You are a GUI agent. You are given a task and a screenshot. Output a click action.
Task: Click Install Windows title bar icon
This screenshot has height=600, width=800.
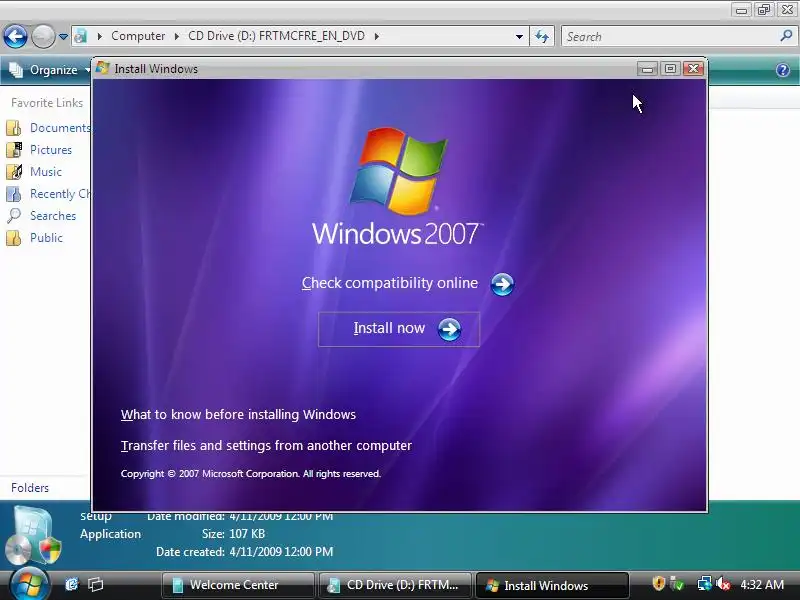(x=103, y=68)
